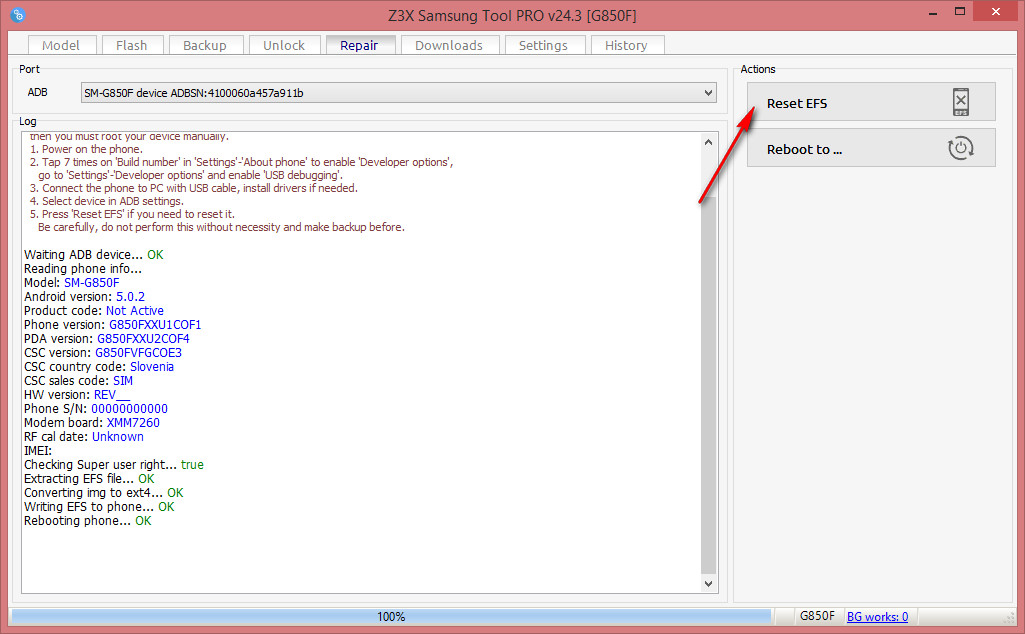Click the Z3X app icon in title bar

click(18, 14)
